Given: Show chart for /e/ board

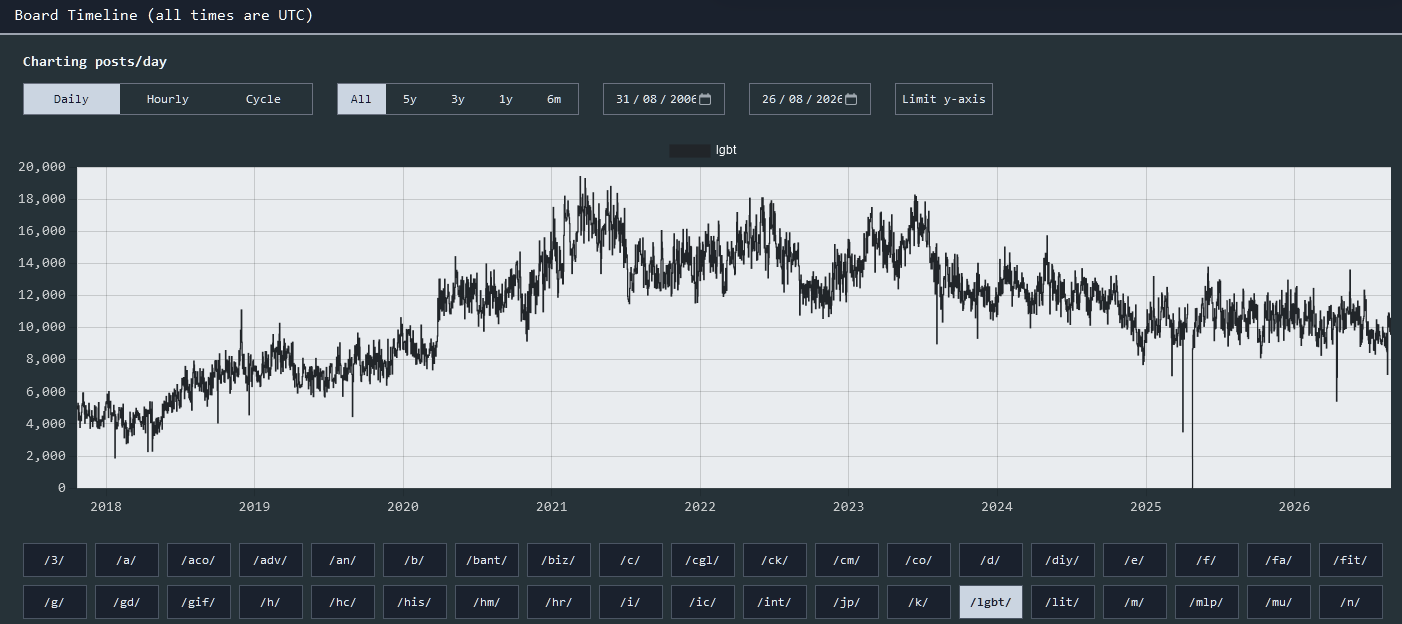Looking at the screenshot, I should pyautogui.click(x=1135, y=560).
